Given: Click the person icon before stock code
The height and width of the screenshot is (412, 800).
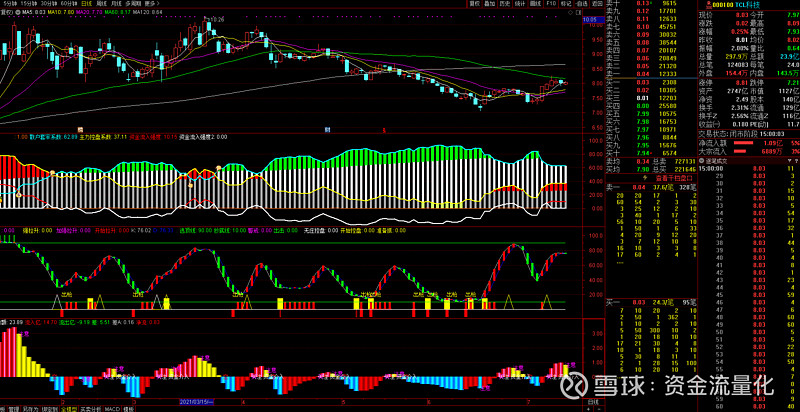Looking at the screenshot, I should (x=708, y=4).
